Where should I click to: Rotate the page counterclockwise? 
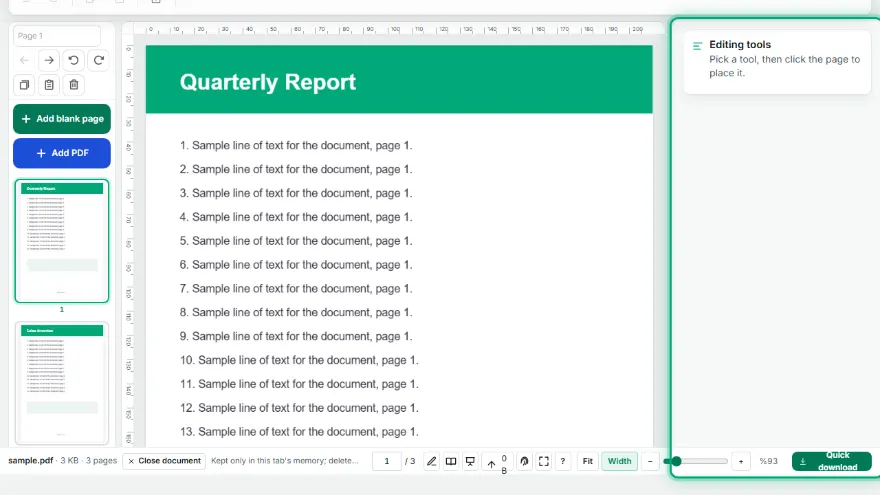(74, 60)
